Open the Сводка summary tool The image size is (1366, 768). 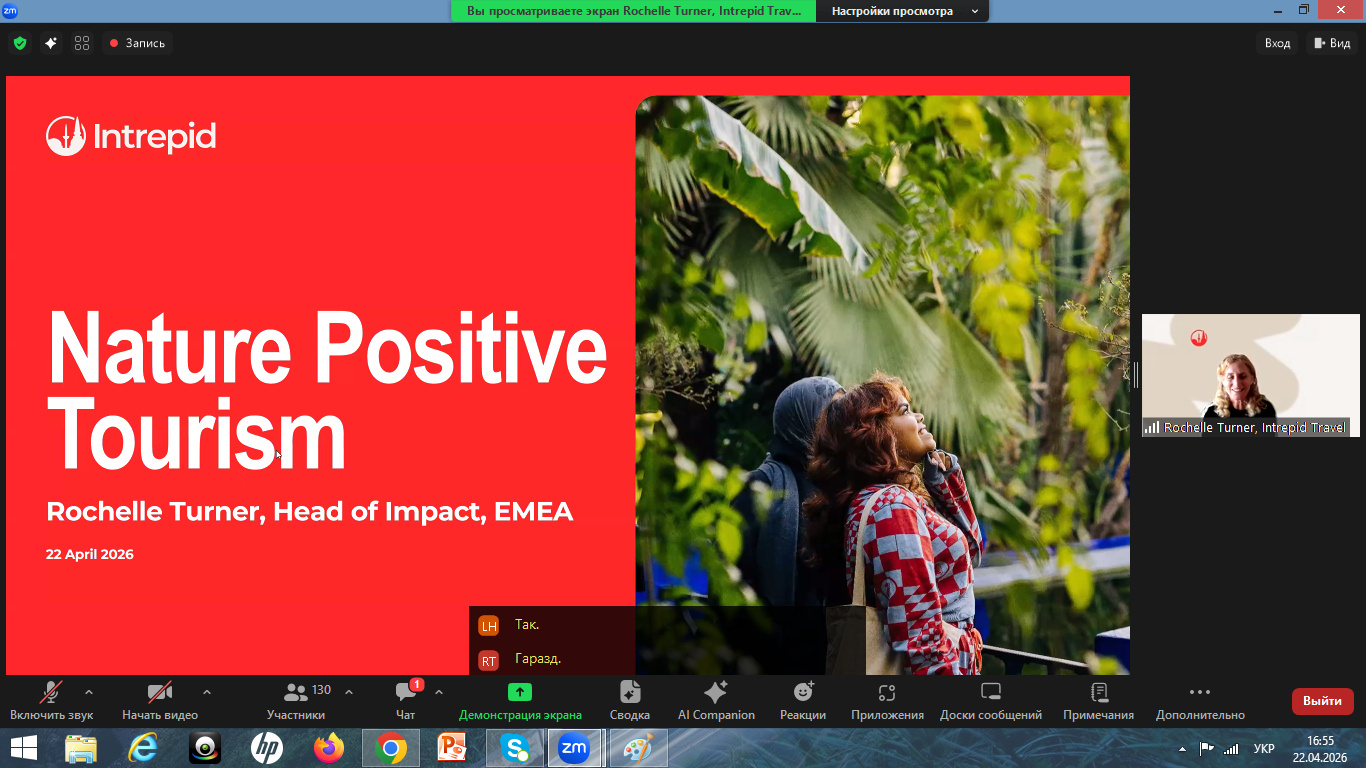click(629, 700)
